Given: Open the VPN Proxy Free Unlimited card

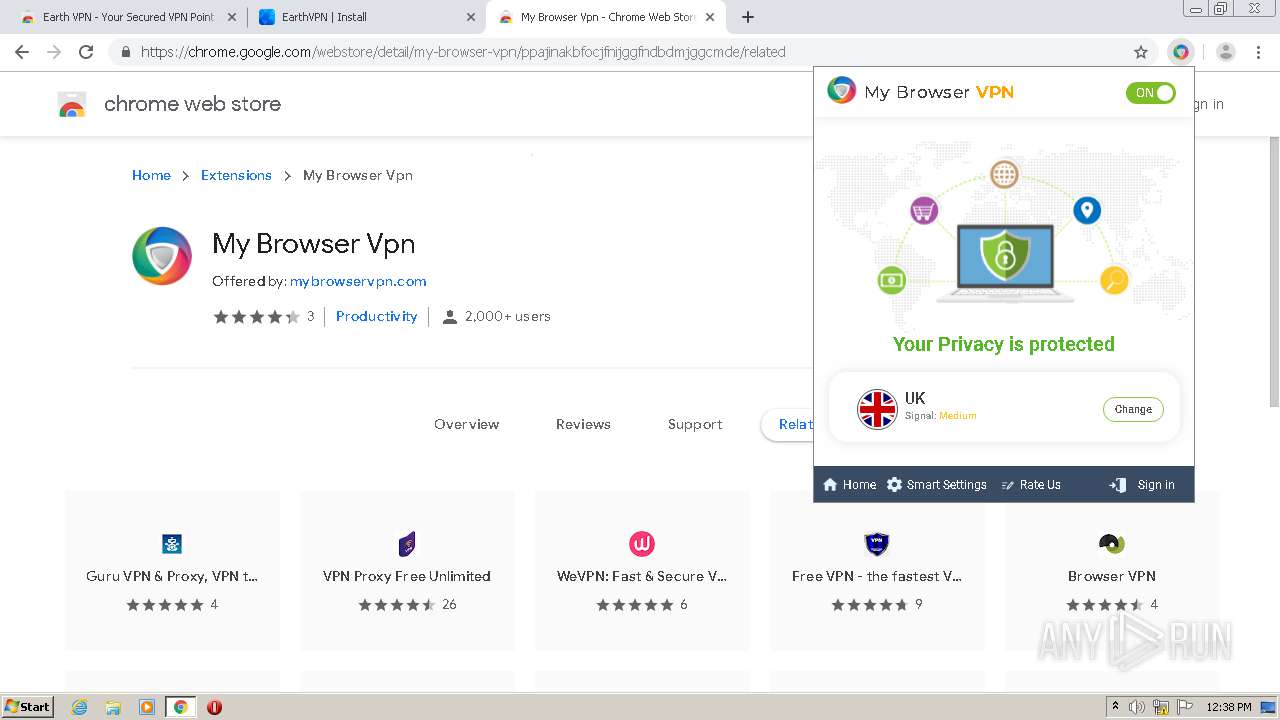Looking at the screenshot, I should tap(407, 571).
